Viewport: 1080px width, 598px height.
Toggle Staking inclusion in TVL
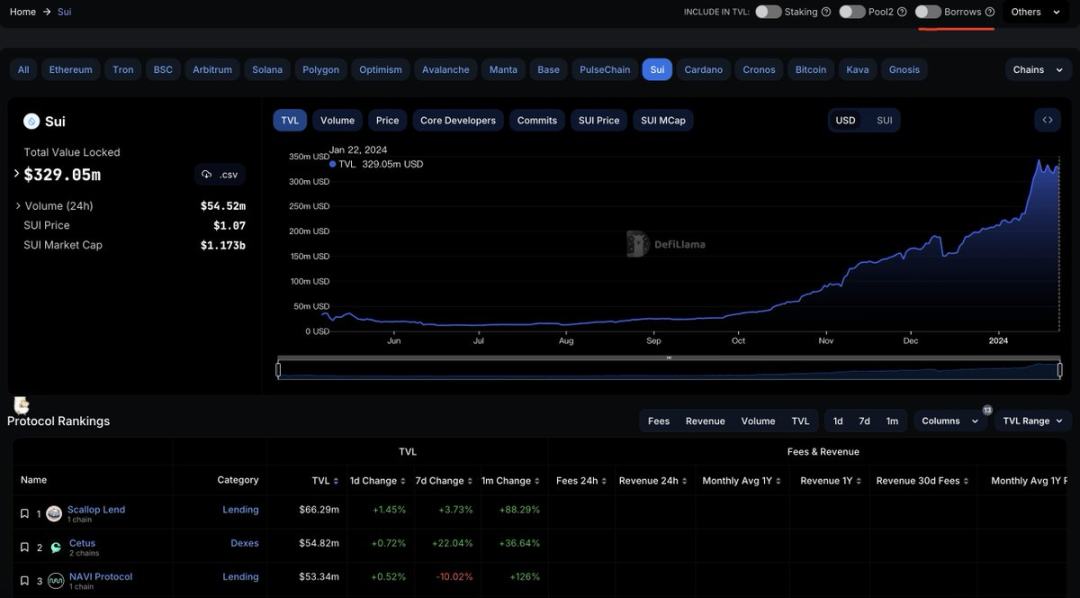tap(768, 12)
